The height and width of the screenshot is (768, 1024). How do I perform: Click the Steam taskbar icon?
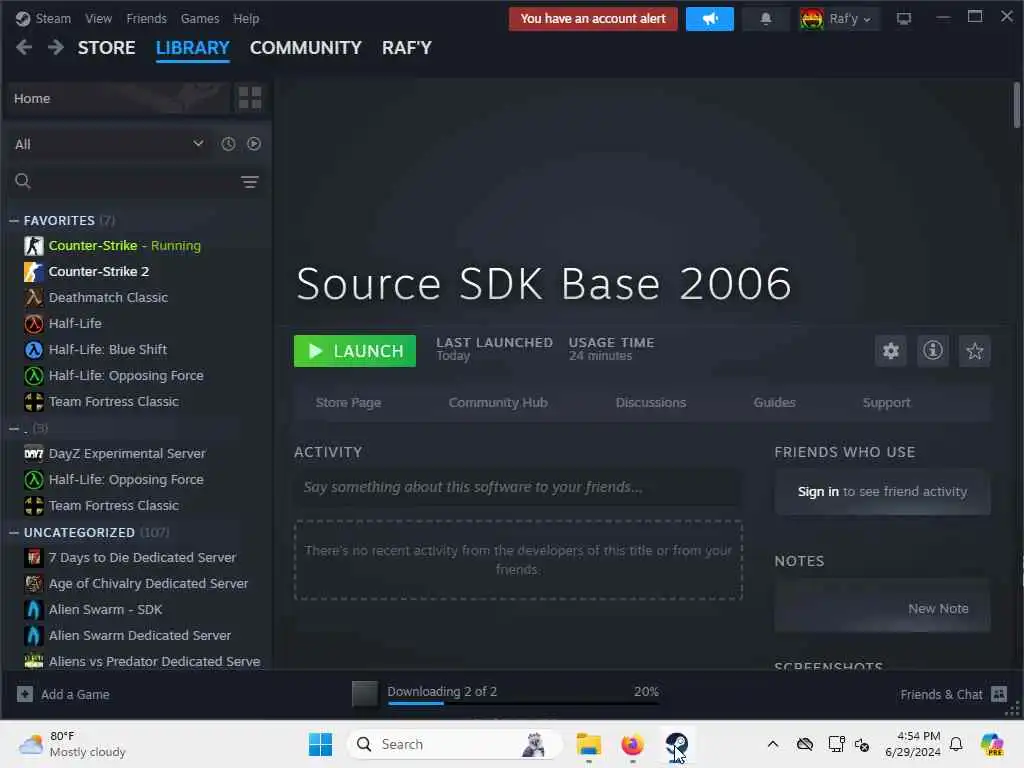click(x=676, y=744)
